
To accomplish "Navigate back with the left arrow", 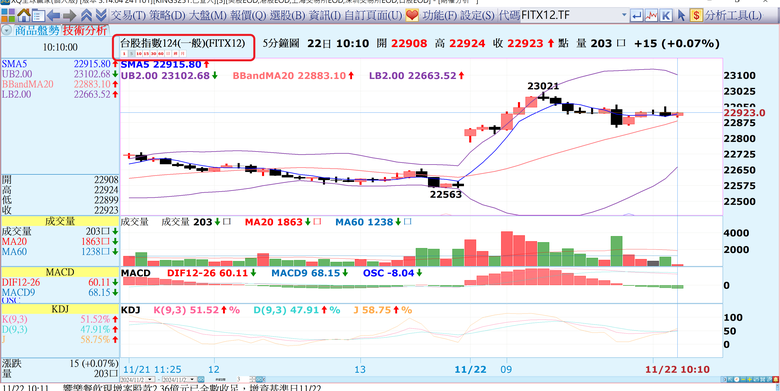I will [x=53, y=15].
